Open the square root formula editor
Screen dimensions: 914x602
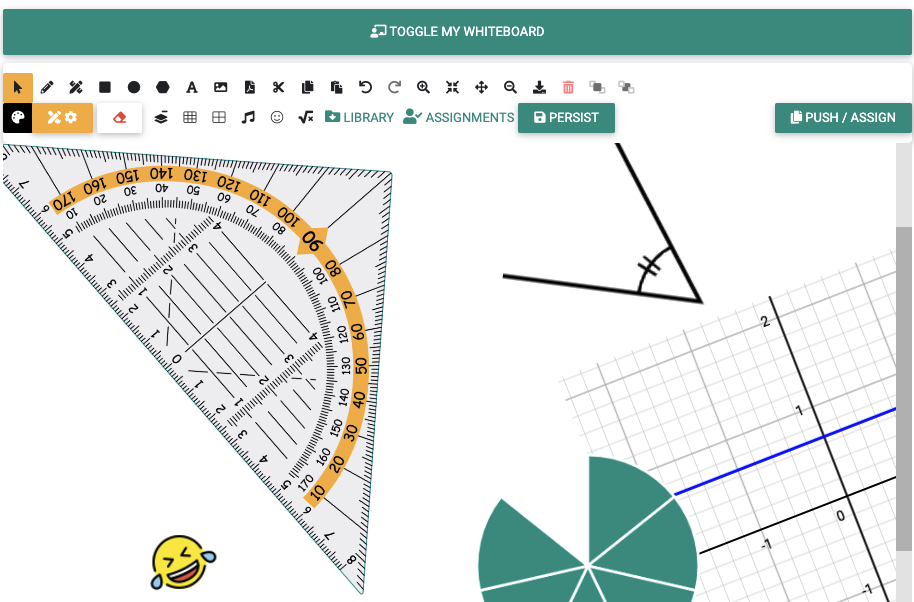(x=306, y=118)
